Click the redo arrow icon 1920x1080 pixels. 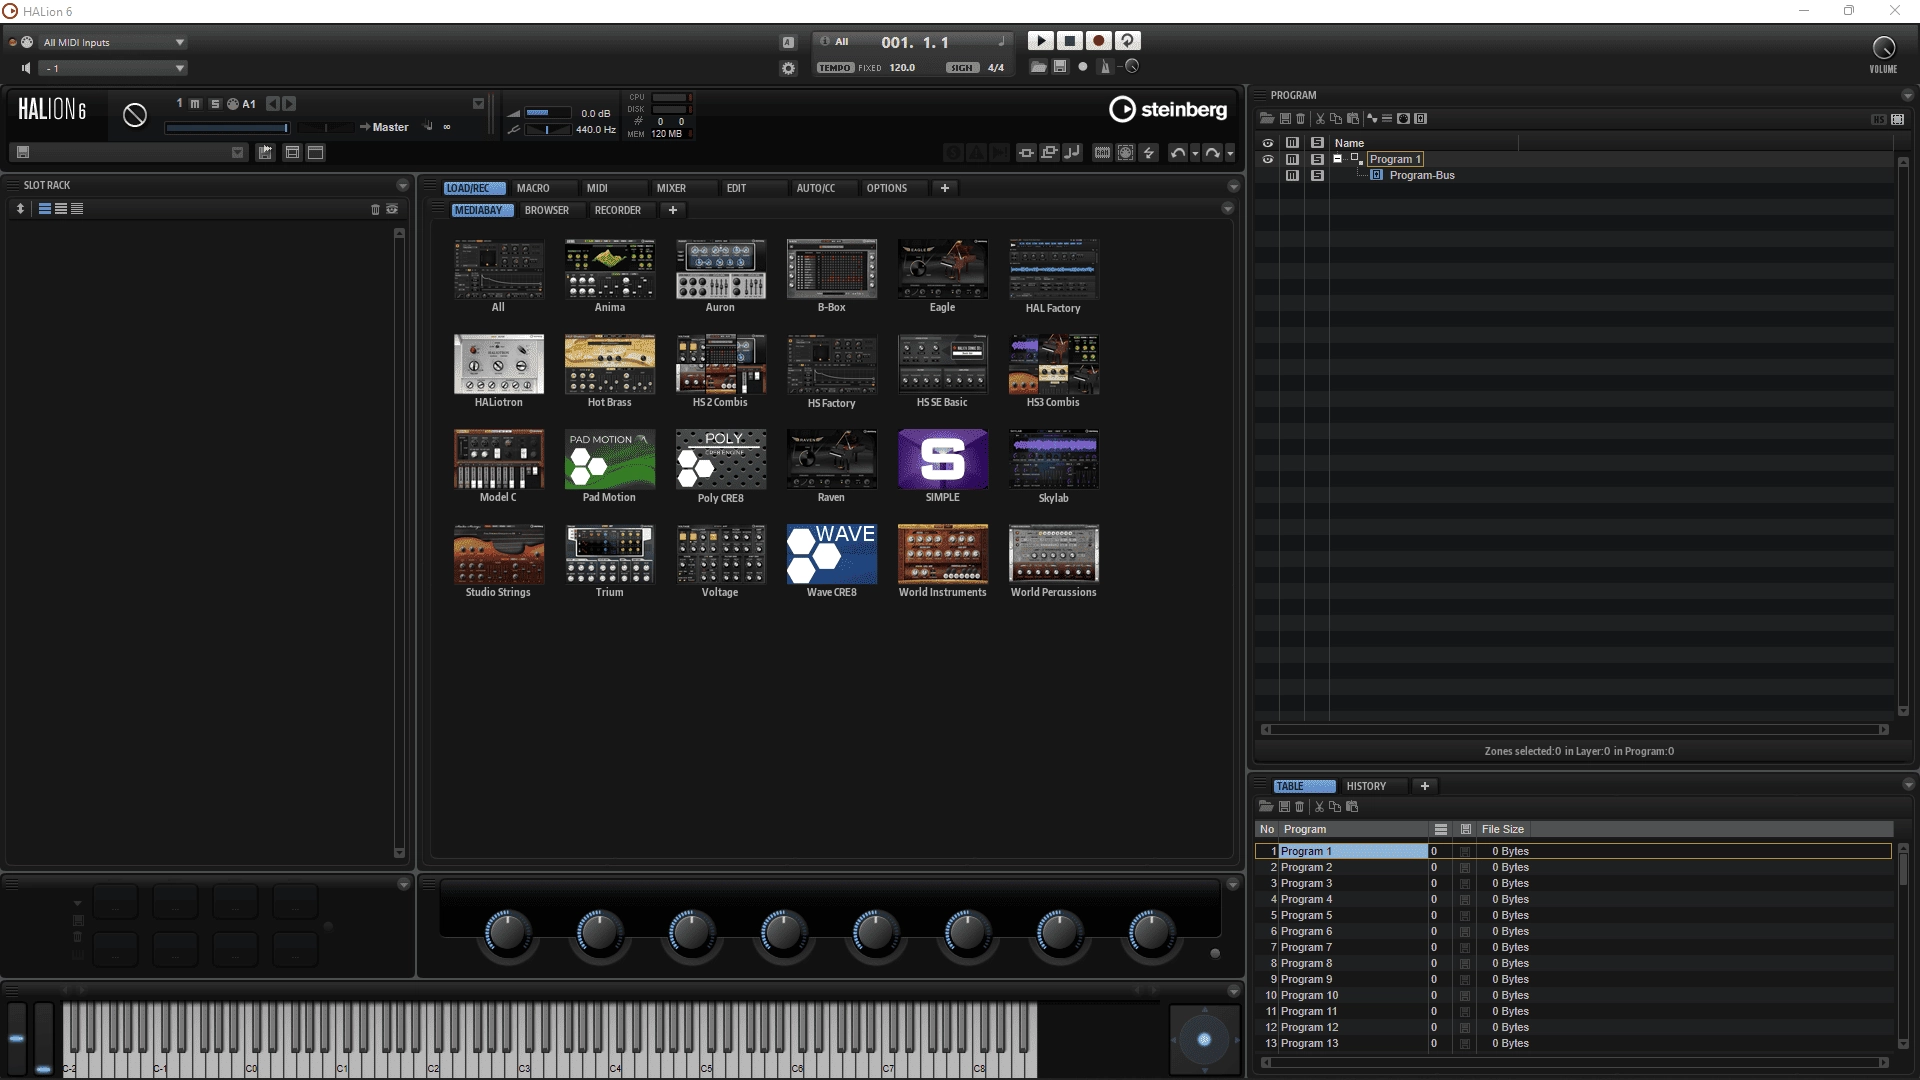coord(1212,153)
